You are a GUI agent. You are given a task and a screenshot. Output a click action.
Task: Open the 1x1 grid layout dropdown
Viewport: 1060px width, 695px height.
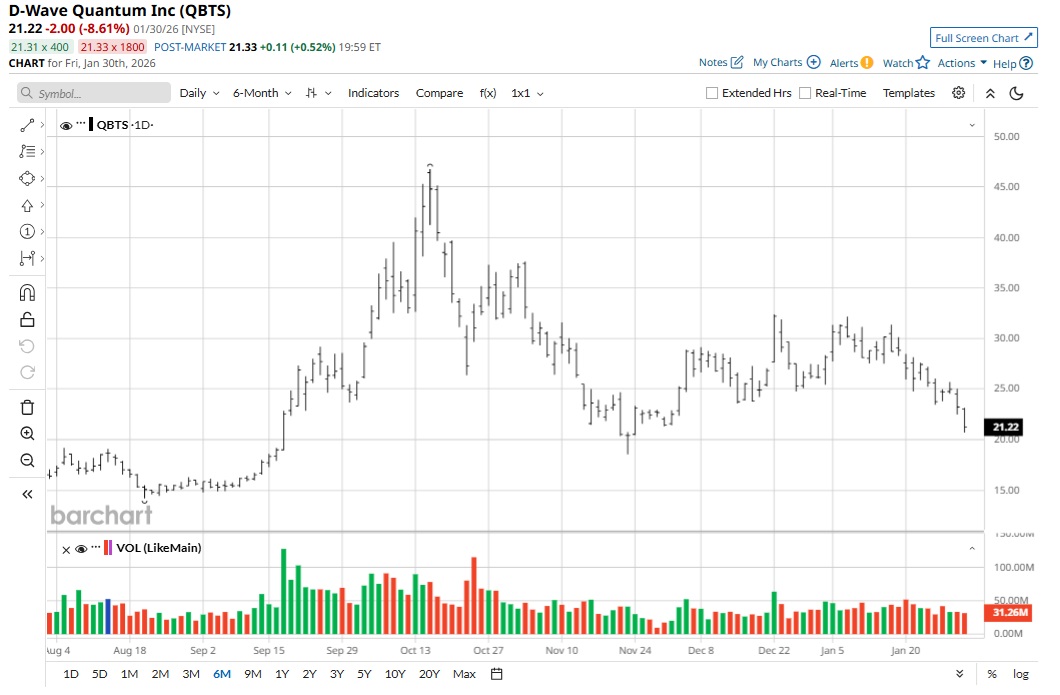pyautogui.click(x=527, y=93)
